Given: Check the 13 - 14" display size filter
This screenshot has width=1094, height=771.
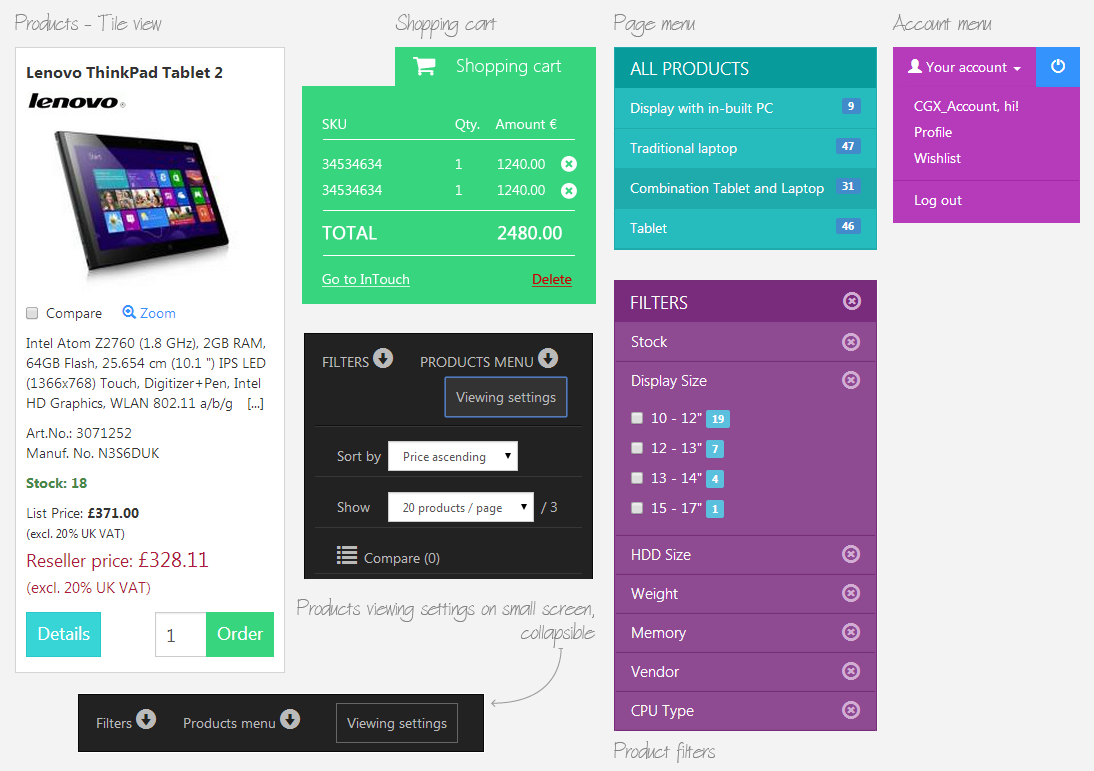Looking at the screenshot, I should tap(637, 478).
